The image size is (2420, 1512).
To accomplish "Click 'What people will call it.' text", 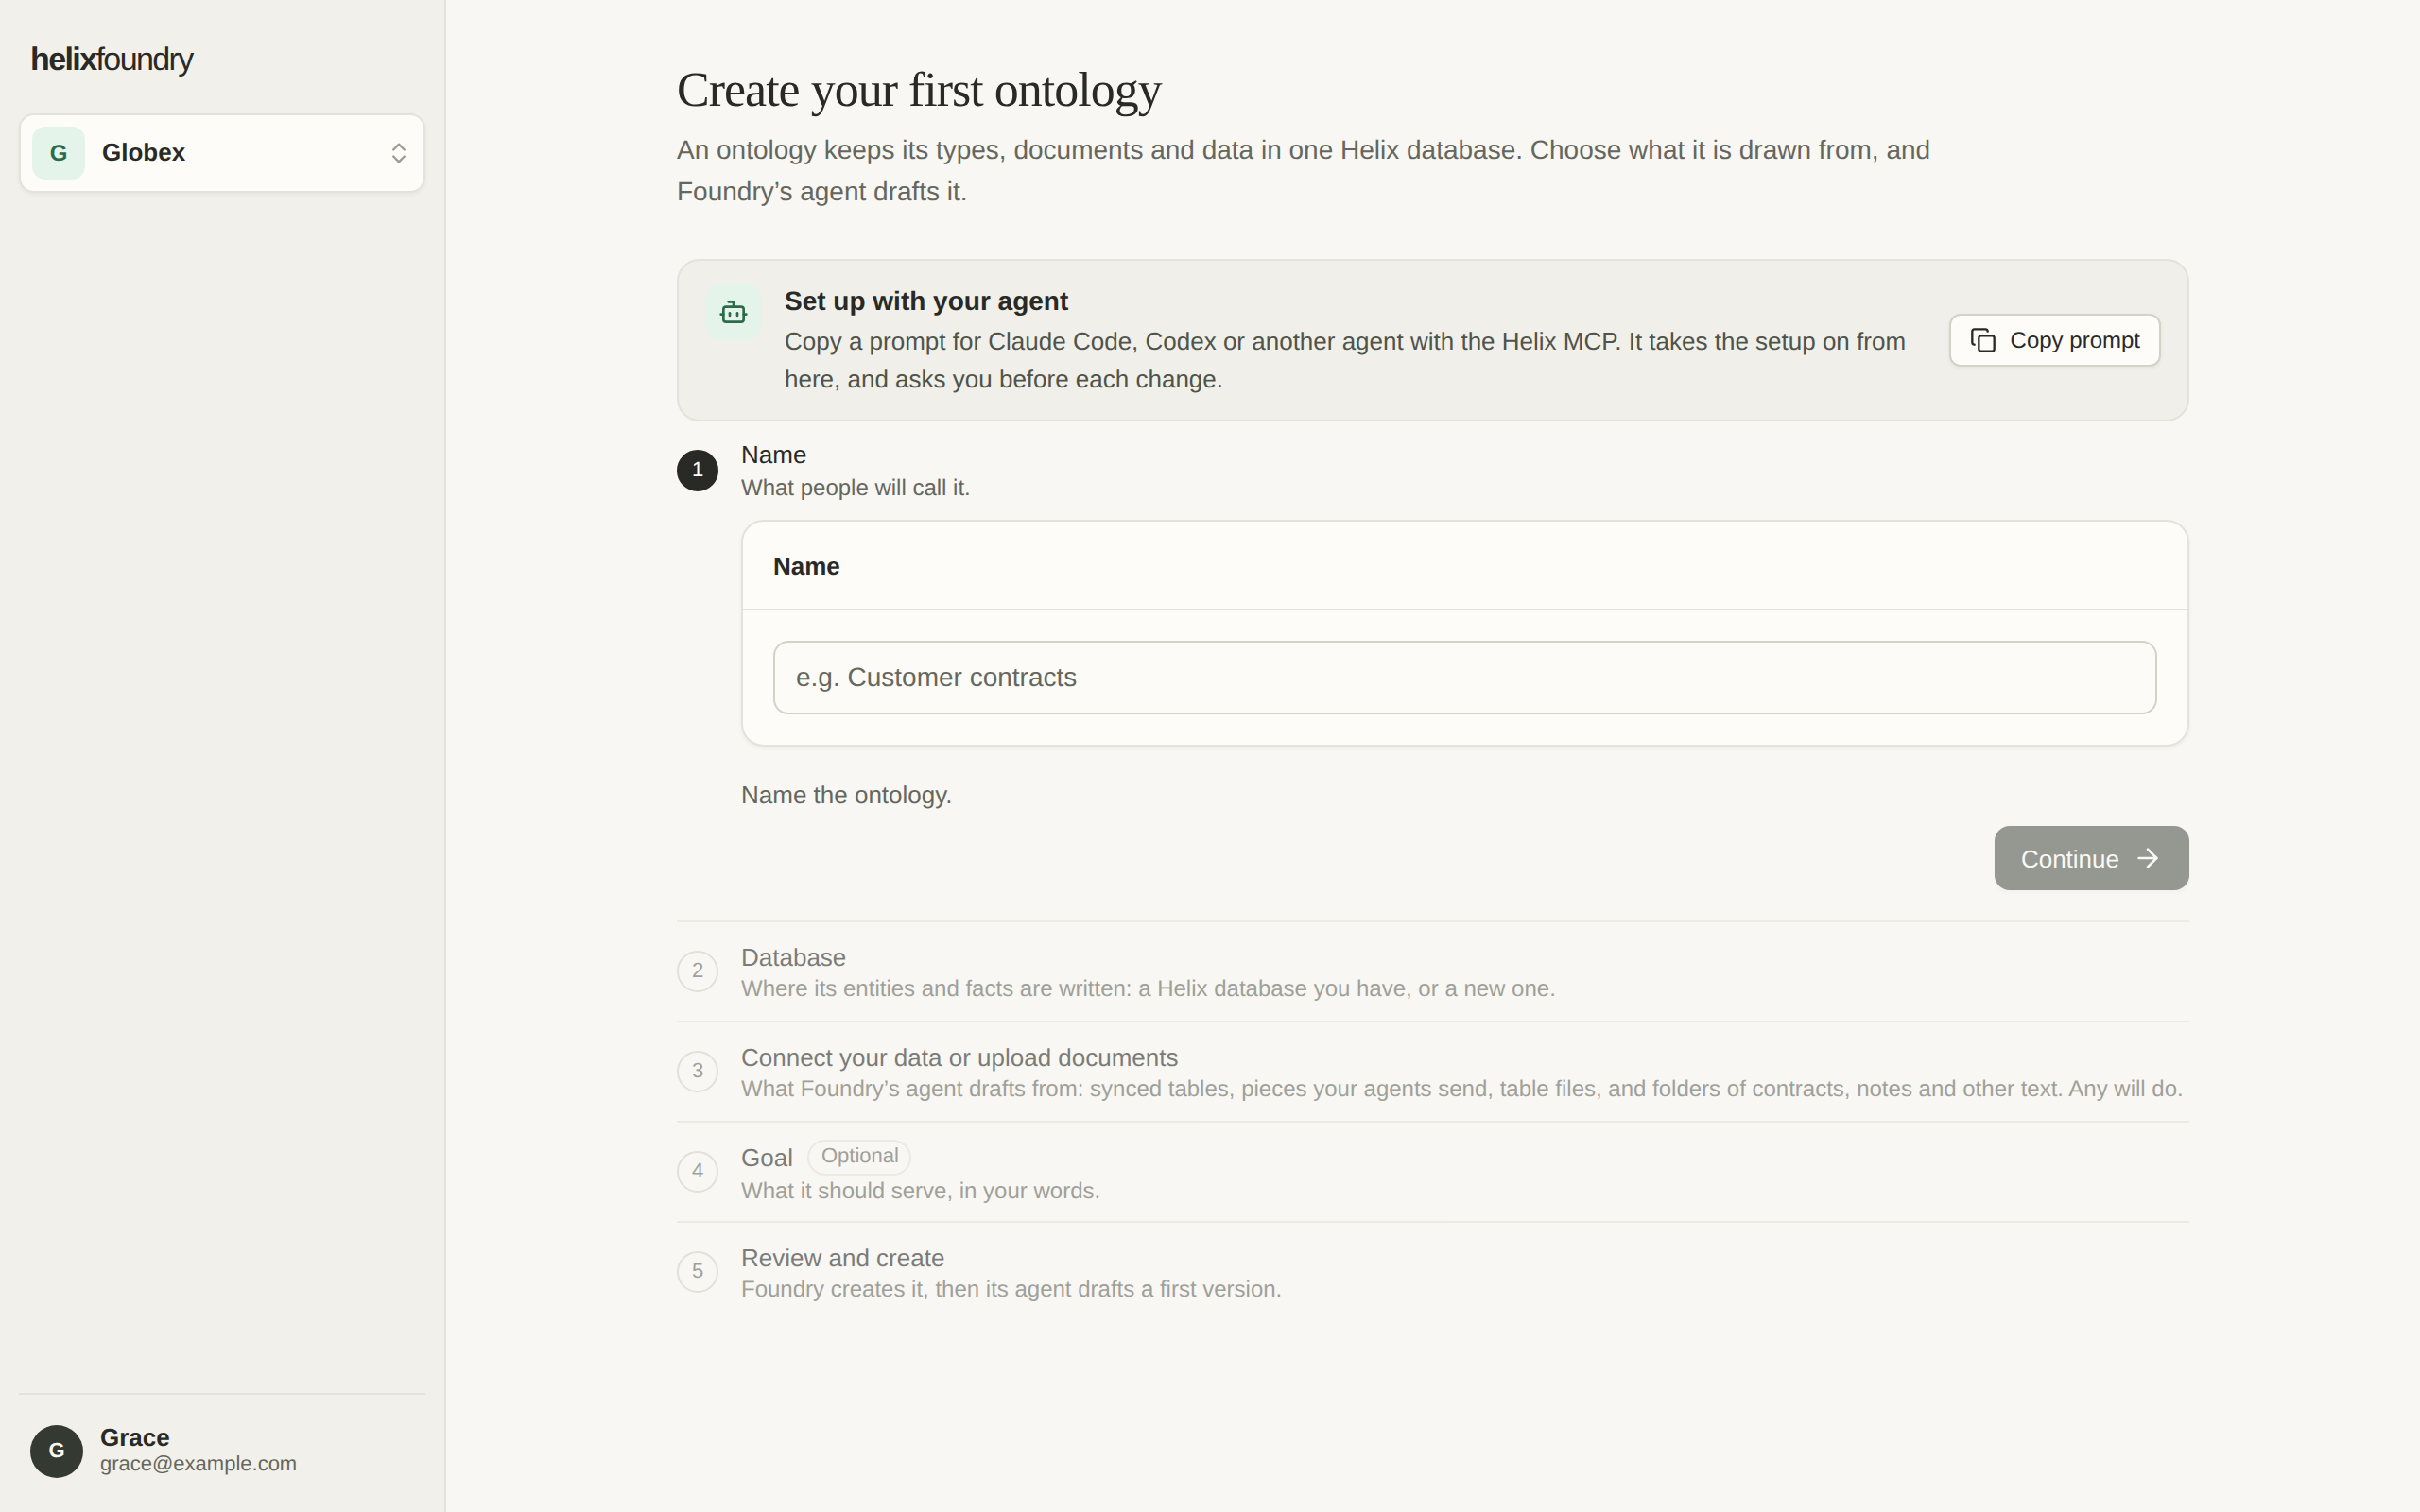I will point(855,488).
